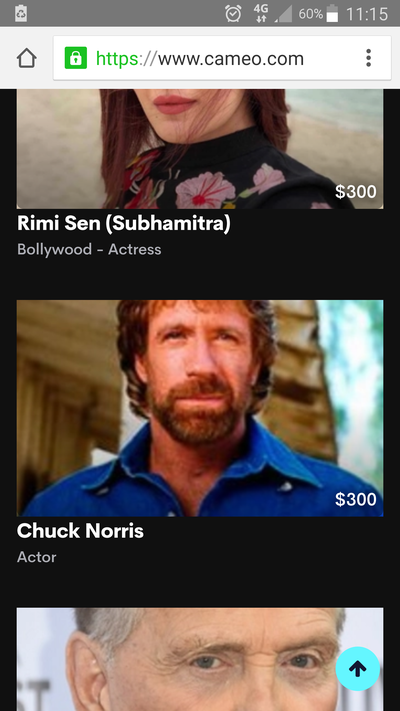This screenshot has height=711, width=400.
Task: Tap the 11:15 clock in status bar
Action: click(x=367, y=14)
